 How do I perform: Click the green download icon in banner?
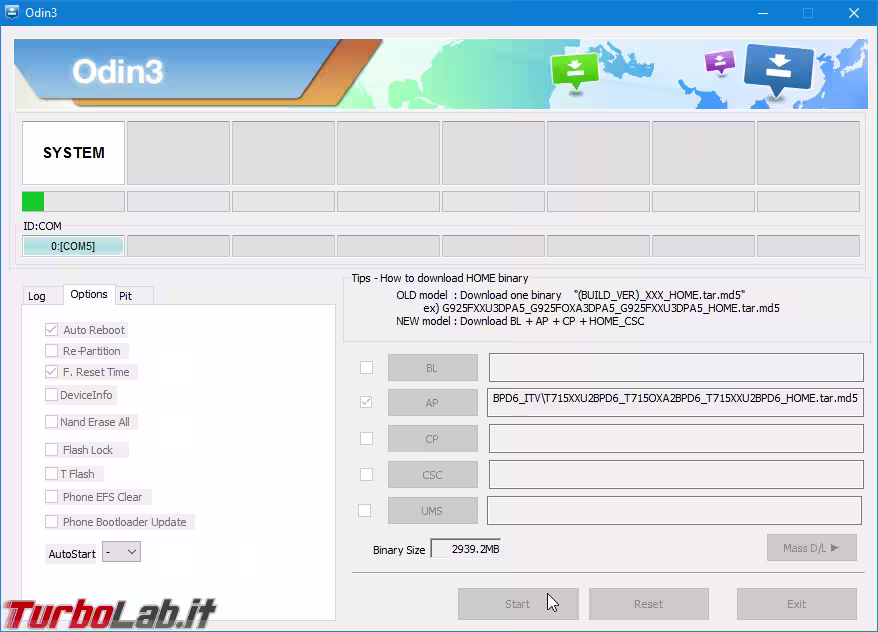pyautogui.click(x=575, y=71)
